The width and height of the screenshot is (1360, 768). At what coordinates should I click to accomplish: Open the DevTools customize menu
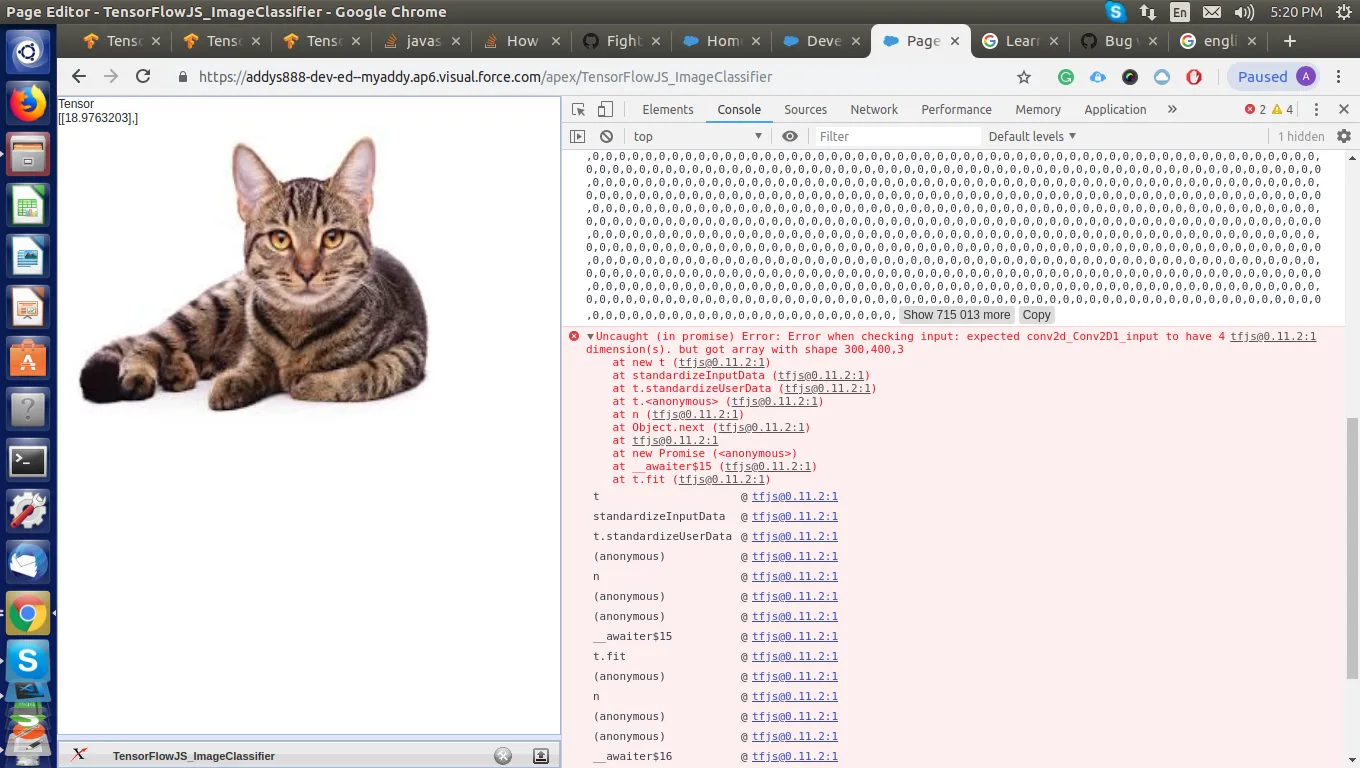coord(1316,109)
